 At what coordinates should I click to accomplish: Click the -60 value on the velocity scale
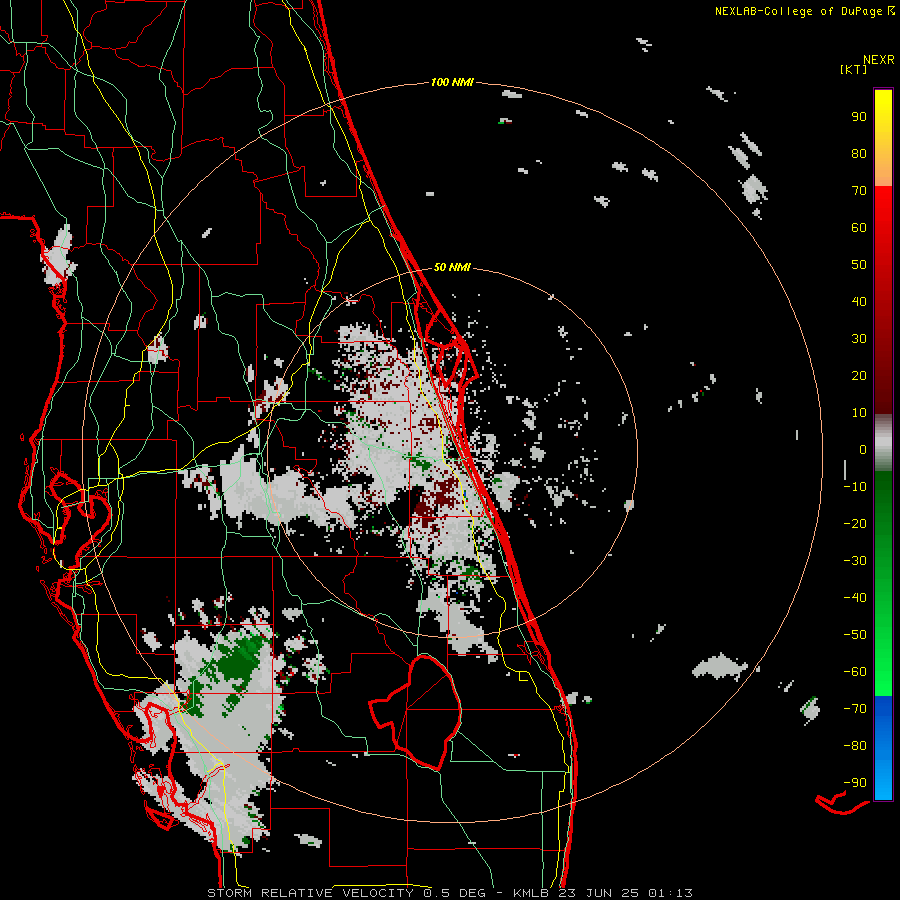click(855, 672)
